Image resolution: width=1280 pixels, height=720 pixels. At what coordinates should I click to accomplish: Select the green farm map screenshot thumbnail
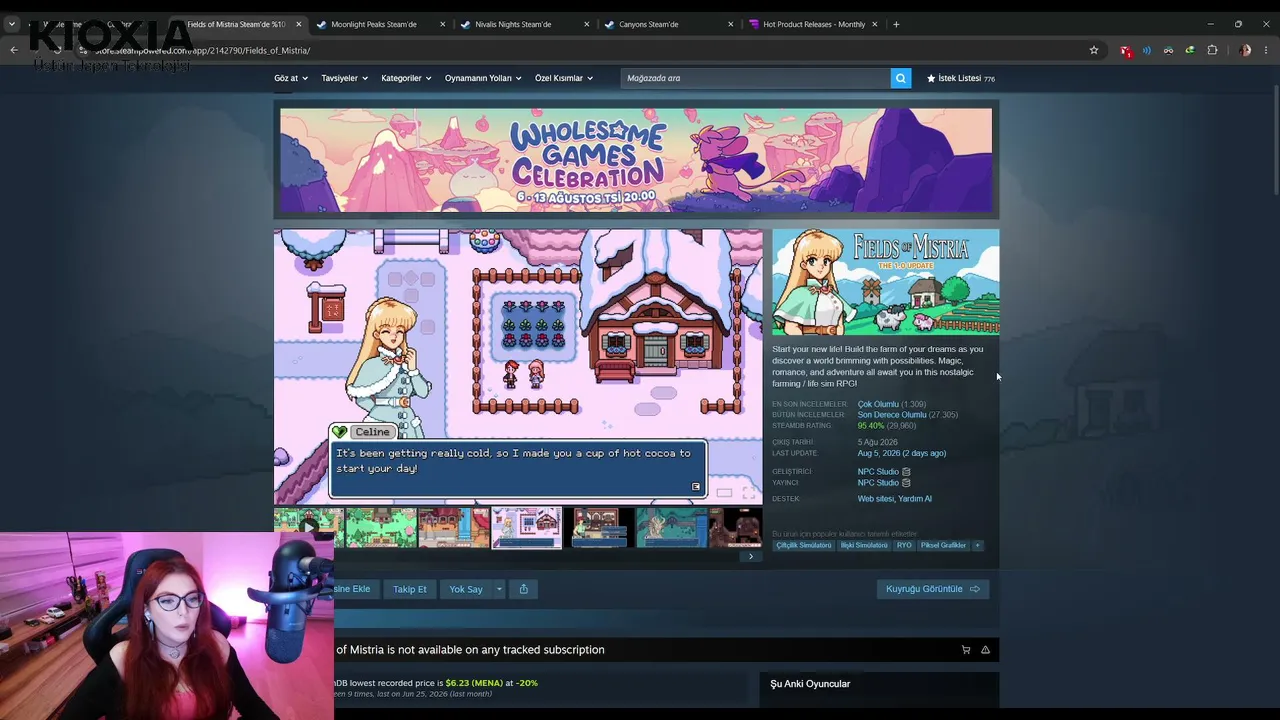click(381, 528)
